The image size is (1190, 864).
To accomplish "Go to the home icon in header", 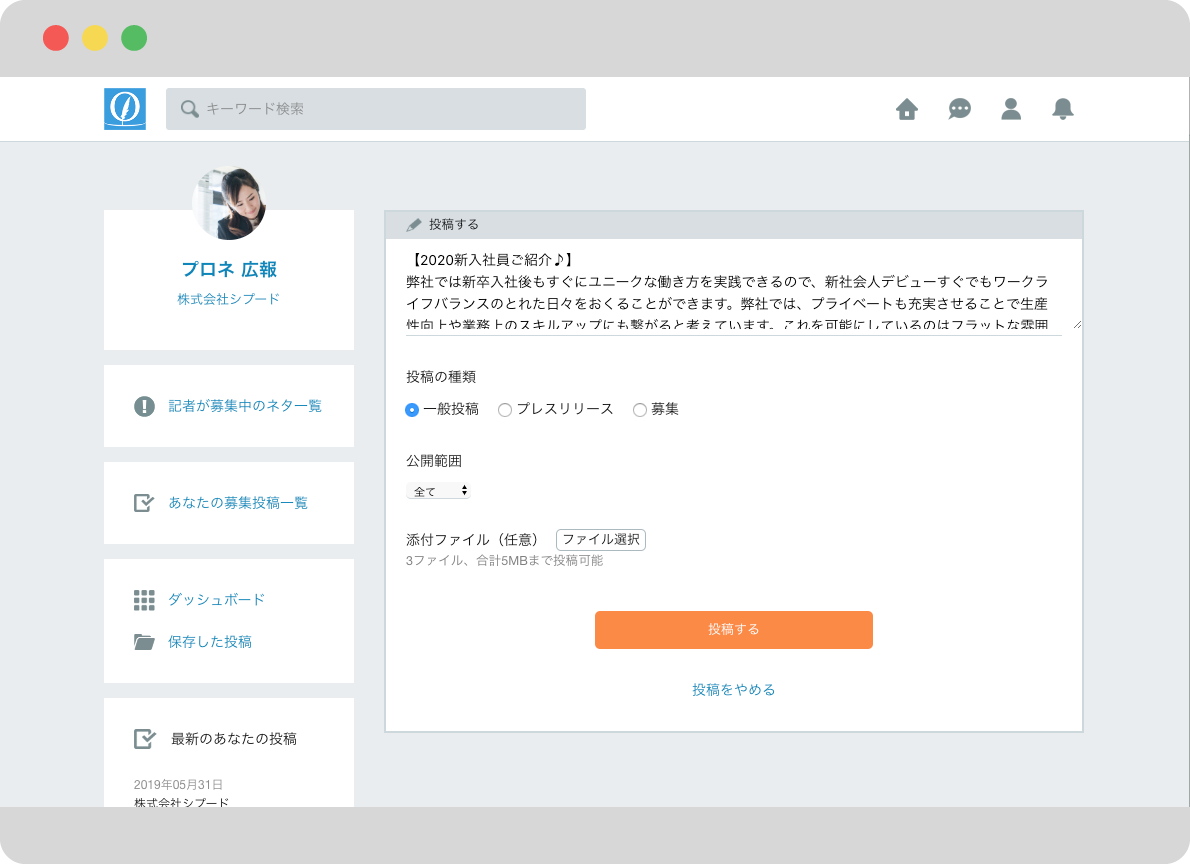I will 907,109.
